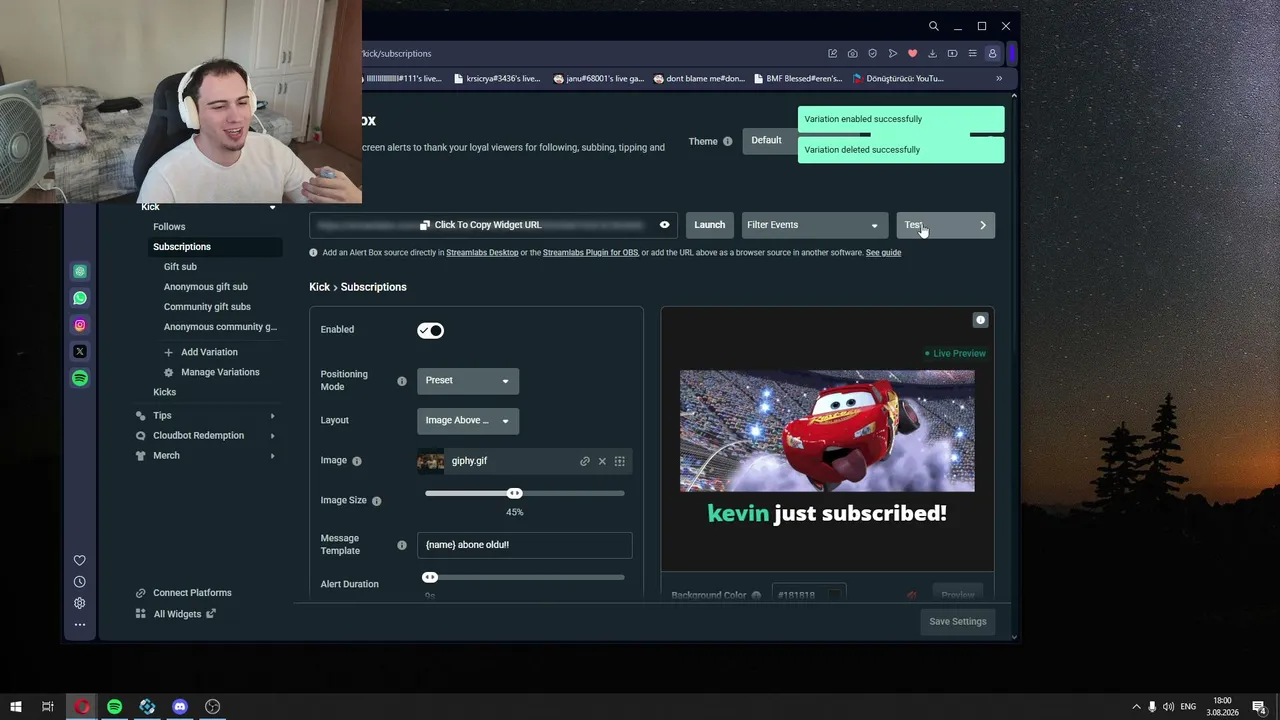The image size is (1280, 720).
Task: Open the browser profile account icon
Action: [992, 53]
